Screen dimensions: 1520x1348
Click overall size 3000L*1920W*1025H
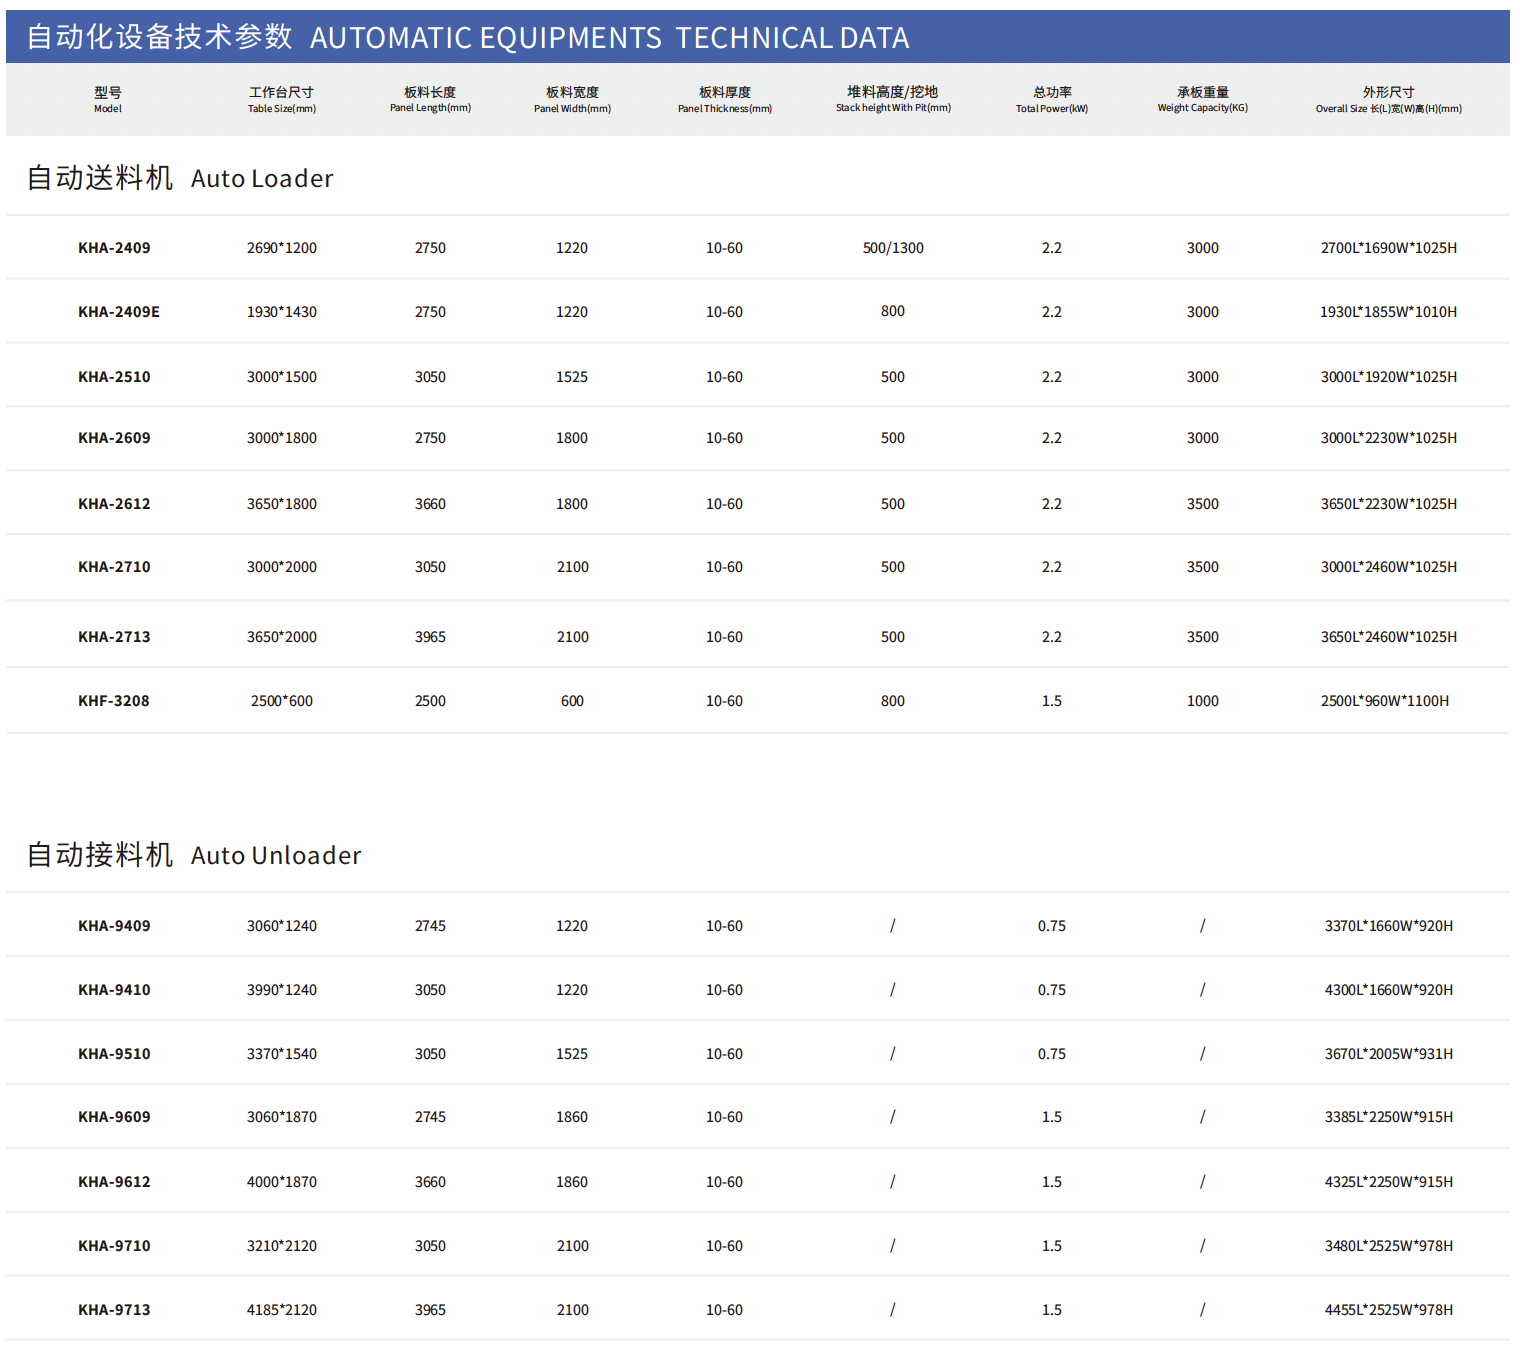coord(1389,377)
